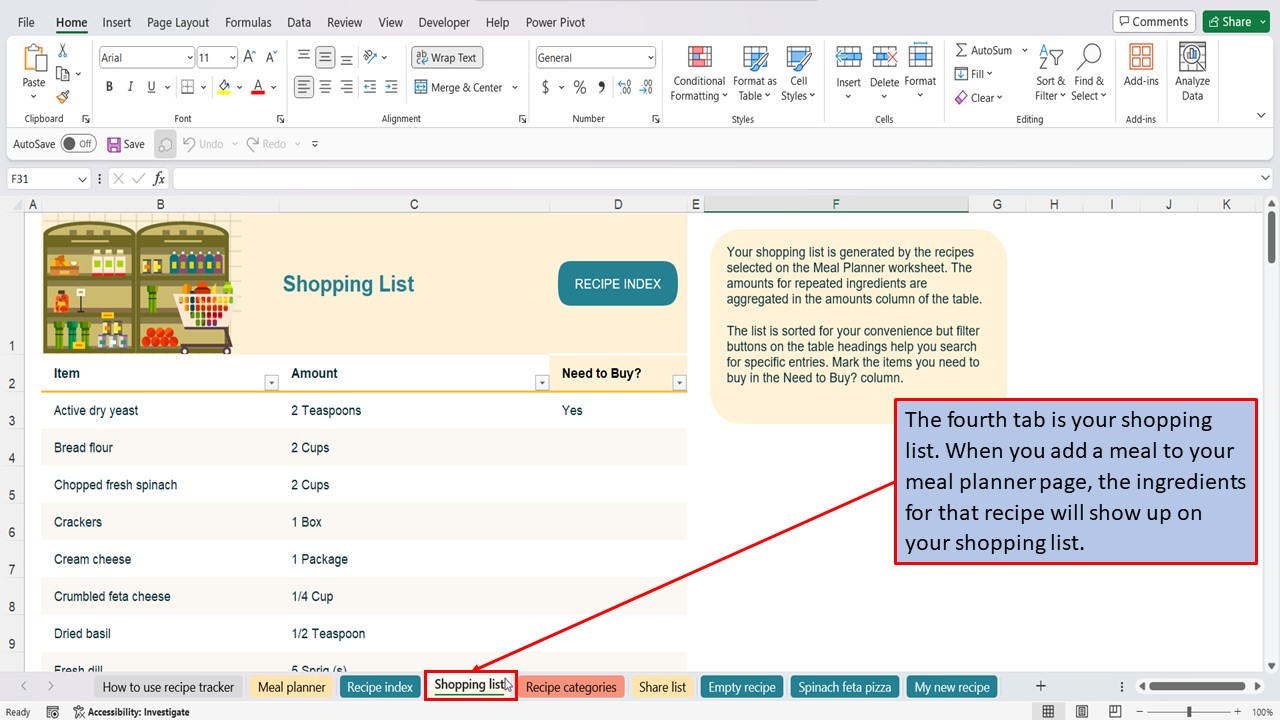
Task: Click the Increase Decimal icon
Action: 623,87
